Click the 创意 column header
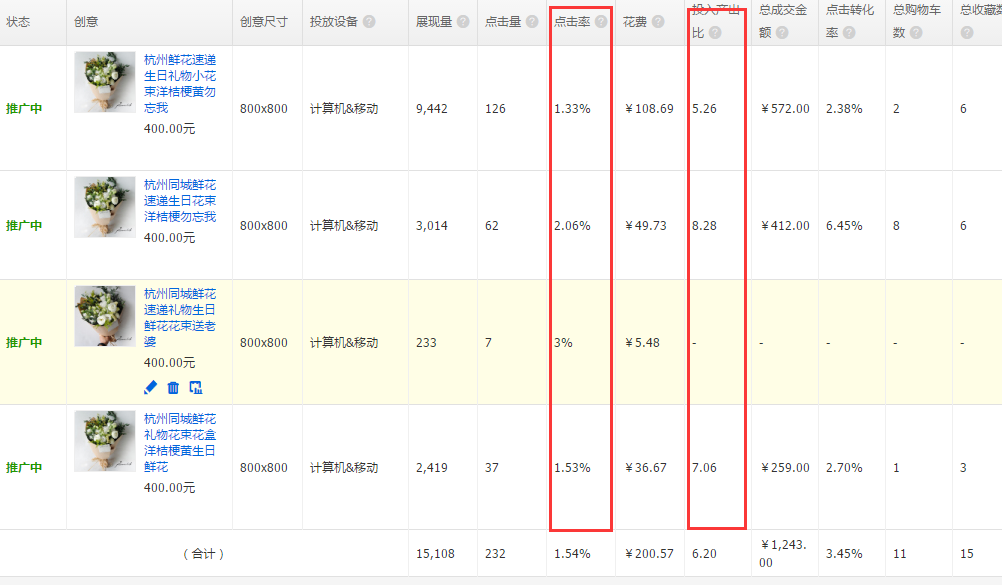 (x=86, y=22)
